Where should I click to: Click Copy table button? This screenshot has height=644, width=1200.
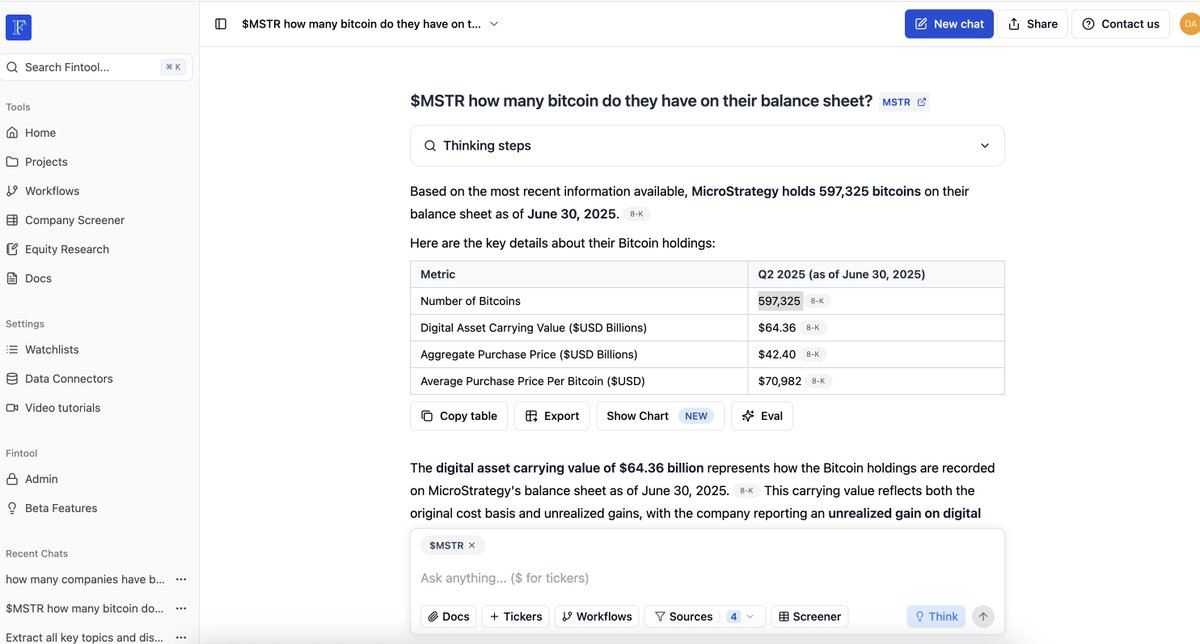459,416
